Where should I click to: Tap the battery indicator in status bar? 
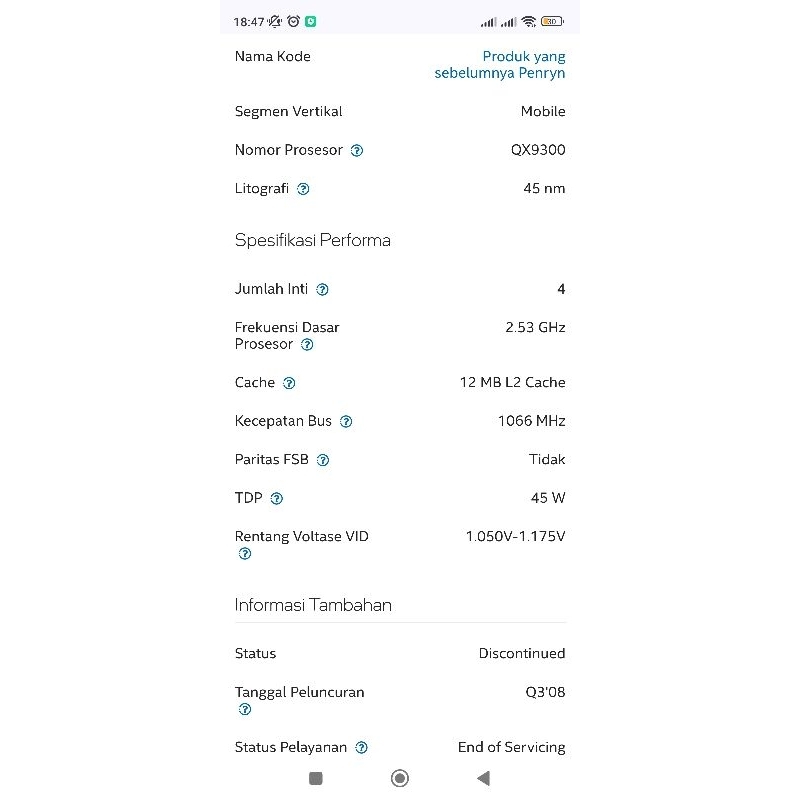pos(553,21)
